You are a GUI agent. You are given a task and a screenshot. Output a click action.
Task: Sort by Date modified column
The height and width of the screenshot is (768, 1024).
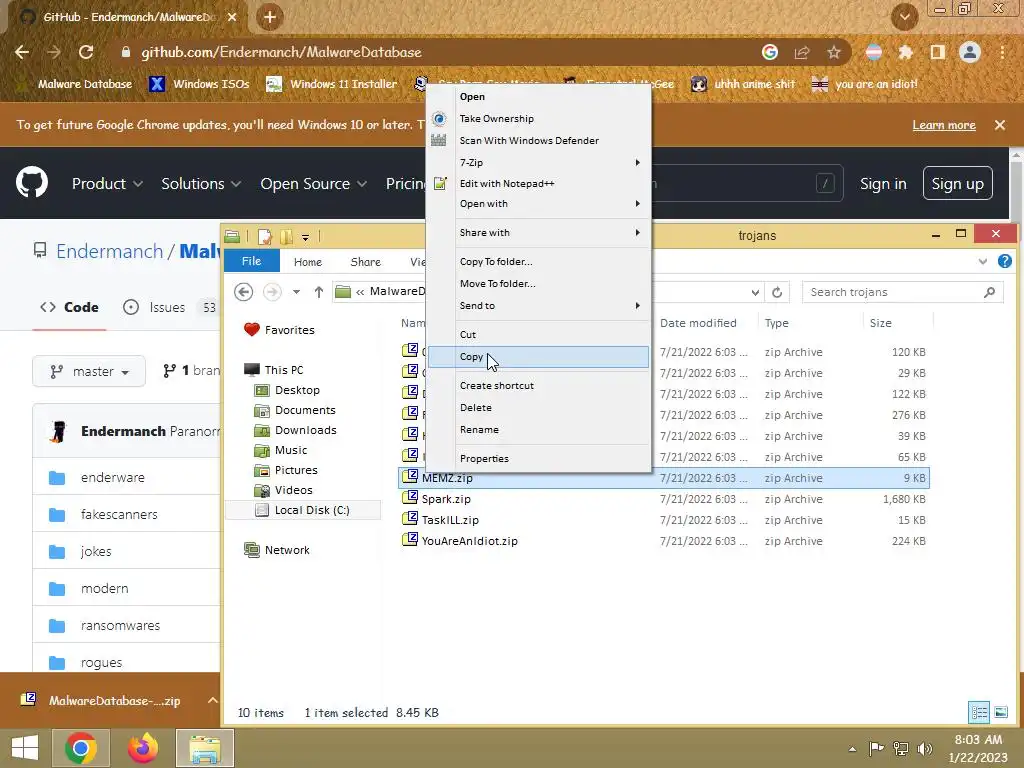[x=698, y=323]
